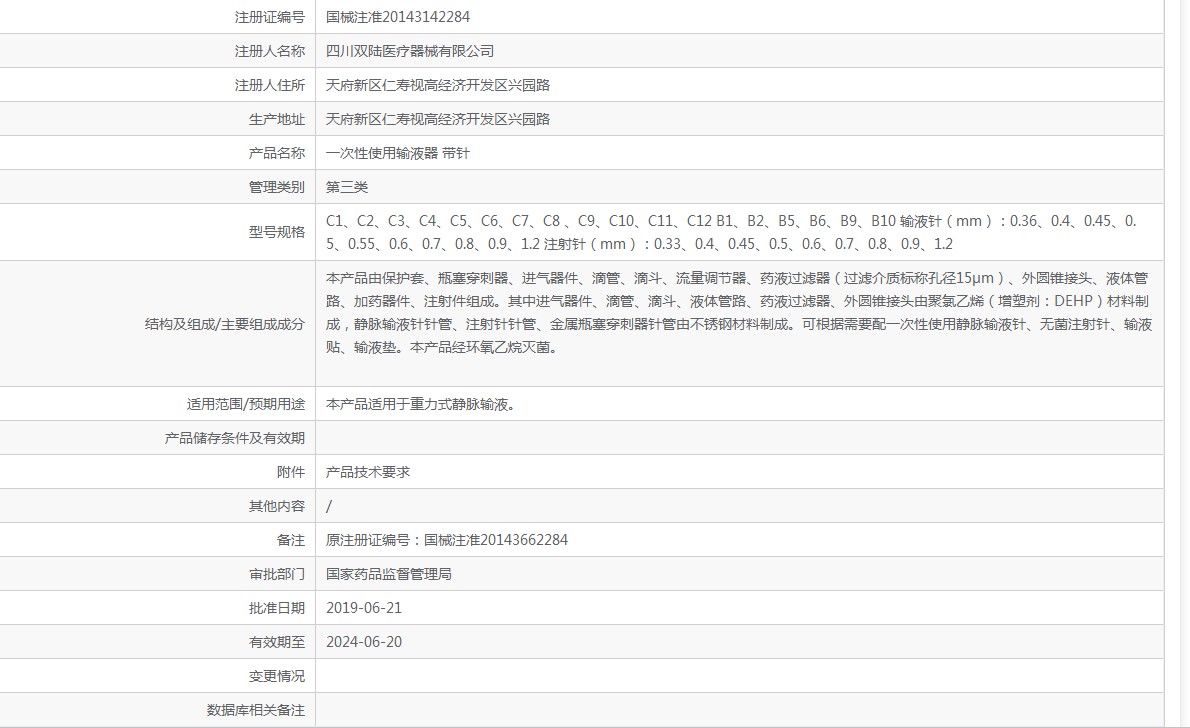The image size is (1190, 728).
Task: Click the 生产地址 label
Action: [x=276, y=119]
